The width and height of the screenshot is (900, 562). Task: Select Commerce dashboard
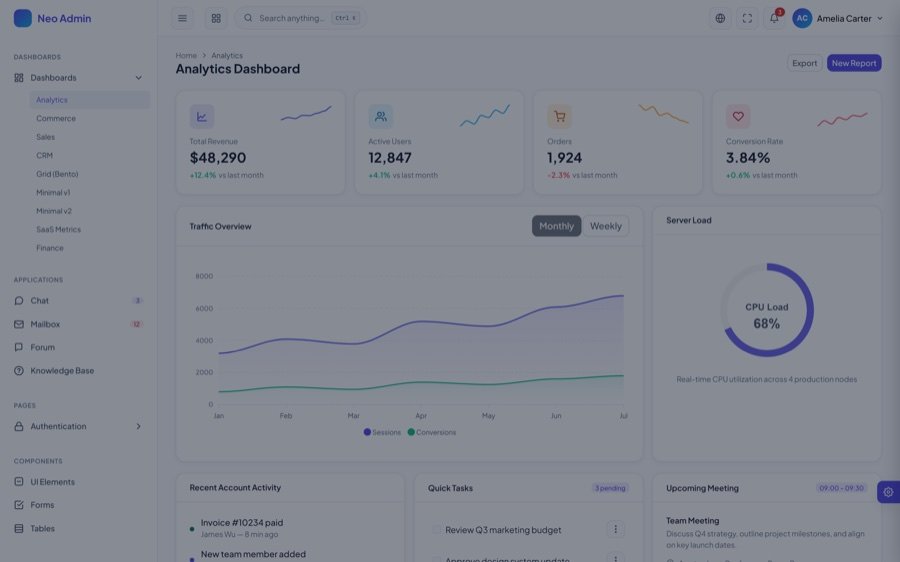point(90,118)
